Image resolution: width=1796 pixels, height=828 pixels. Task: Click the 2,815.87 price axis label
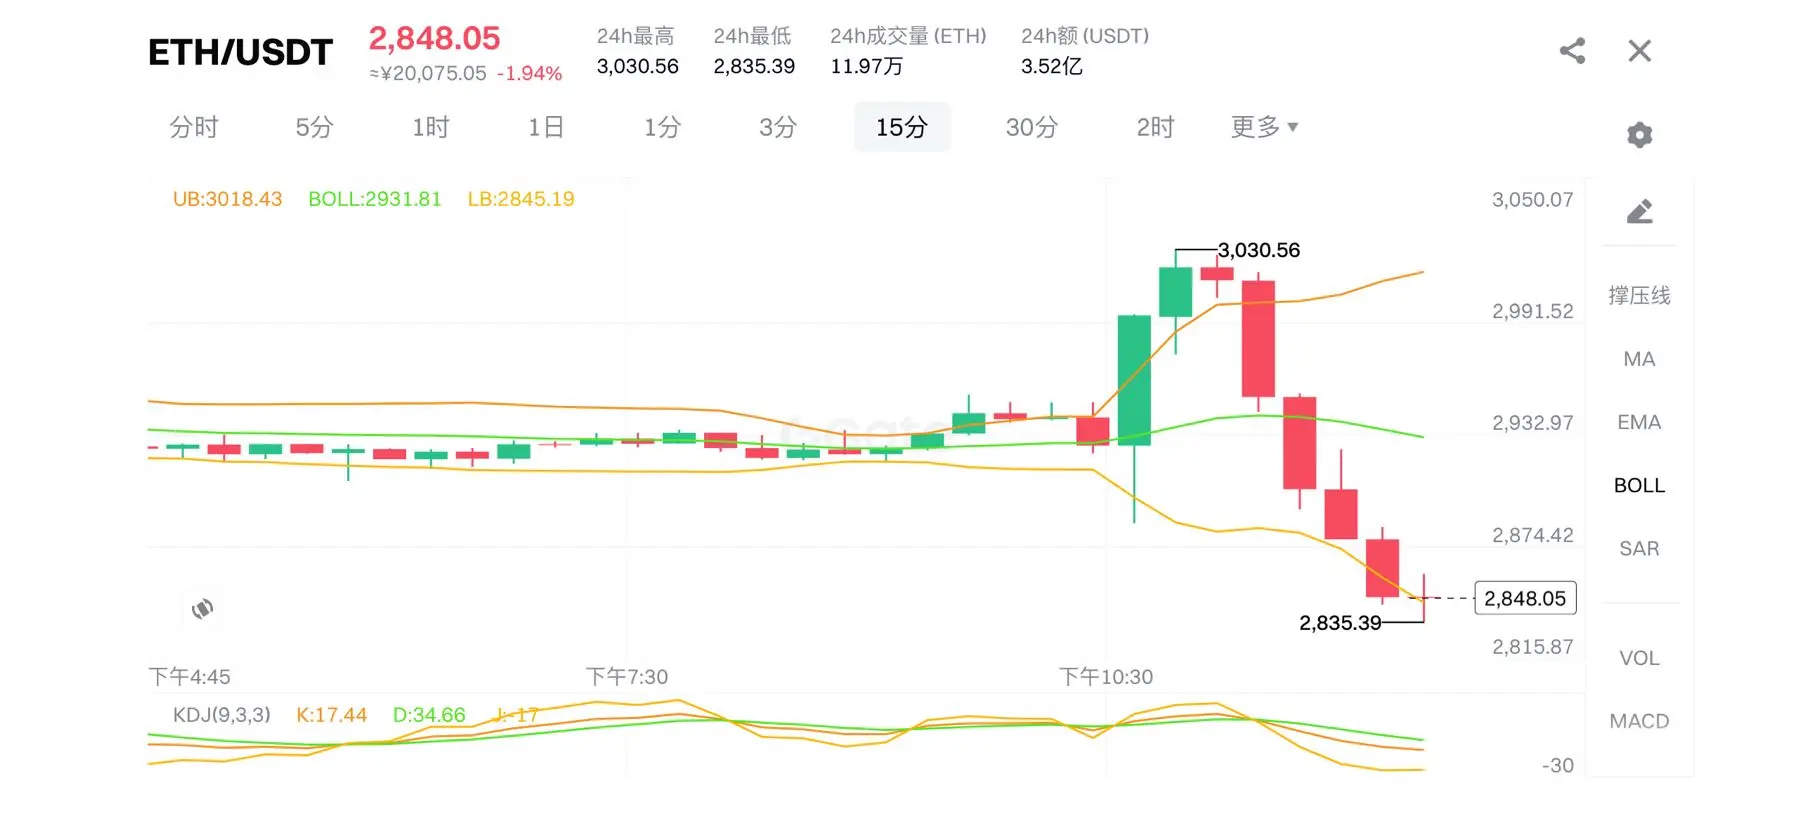coord(1532,647)
